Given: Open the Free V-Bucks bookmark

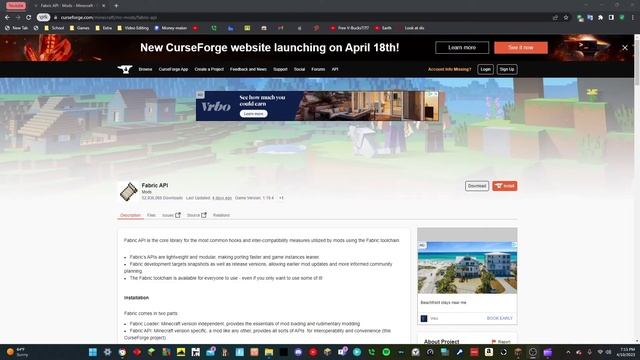Looking at the screenshot, I should (x=350, y=28).
